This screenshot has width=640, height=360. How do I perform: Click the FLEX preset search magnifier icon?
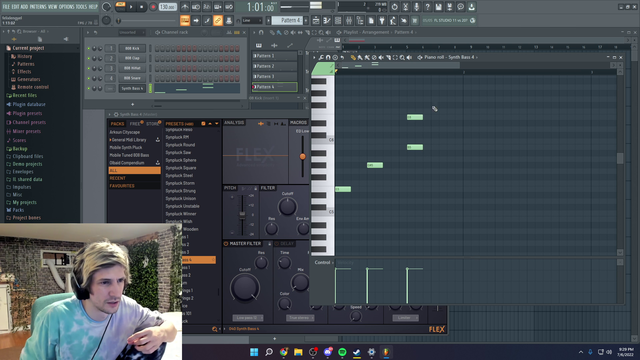click(x=215, y=329)
